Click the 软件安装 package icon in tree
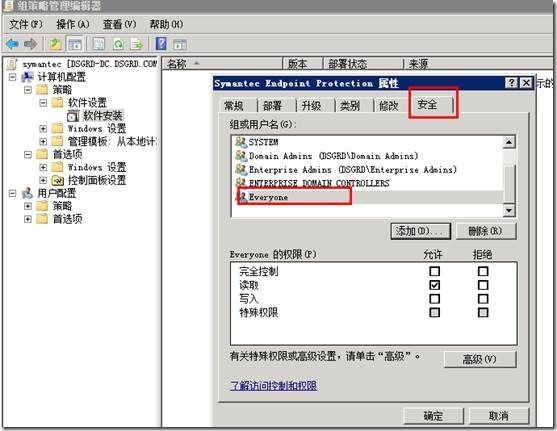Image resolution: width=557 pixels, height=431 pixels. (73, 116)
